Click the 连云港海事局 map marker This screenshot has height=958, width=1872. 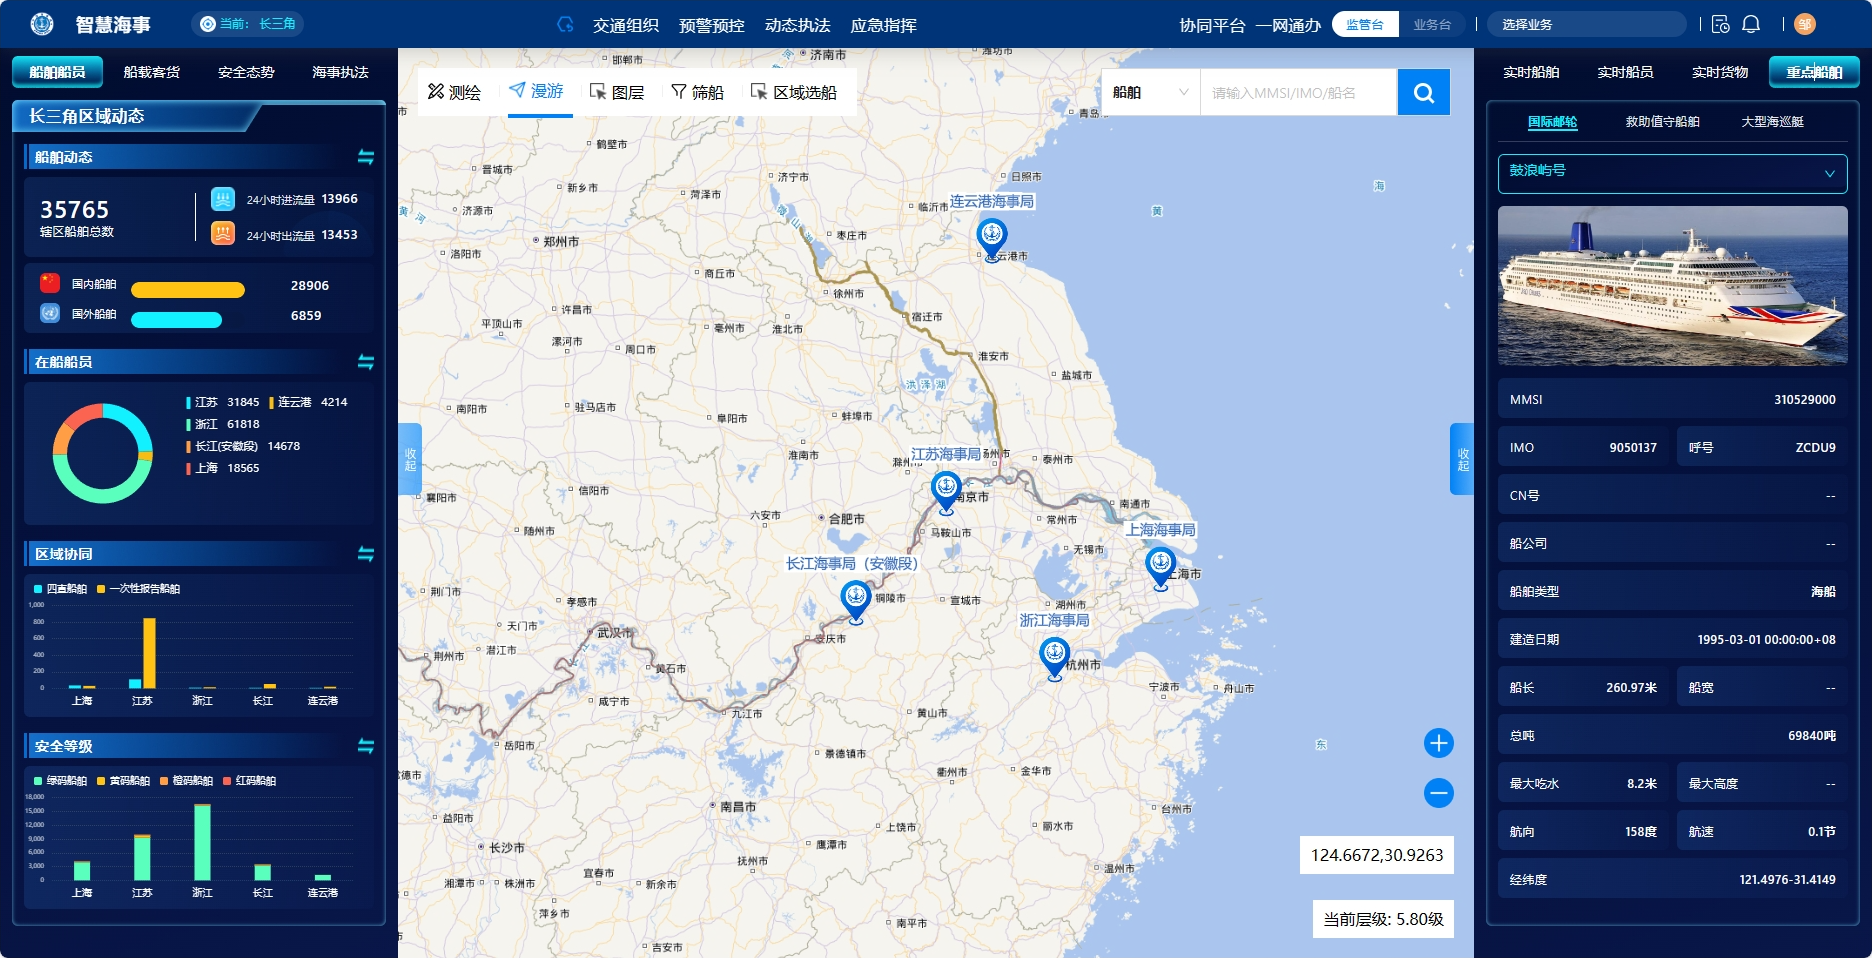click(991, 240)
